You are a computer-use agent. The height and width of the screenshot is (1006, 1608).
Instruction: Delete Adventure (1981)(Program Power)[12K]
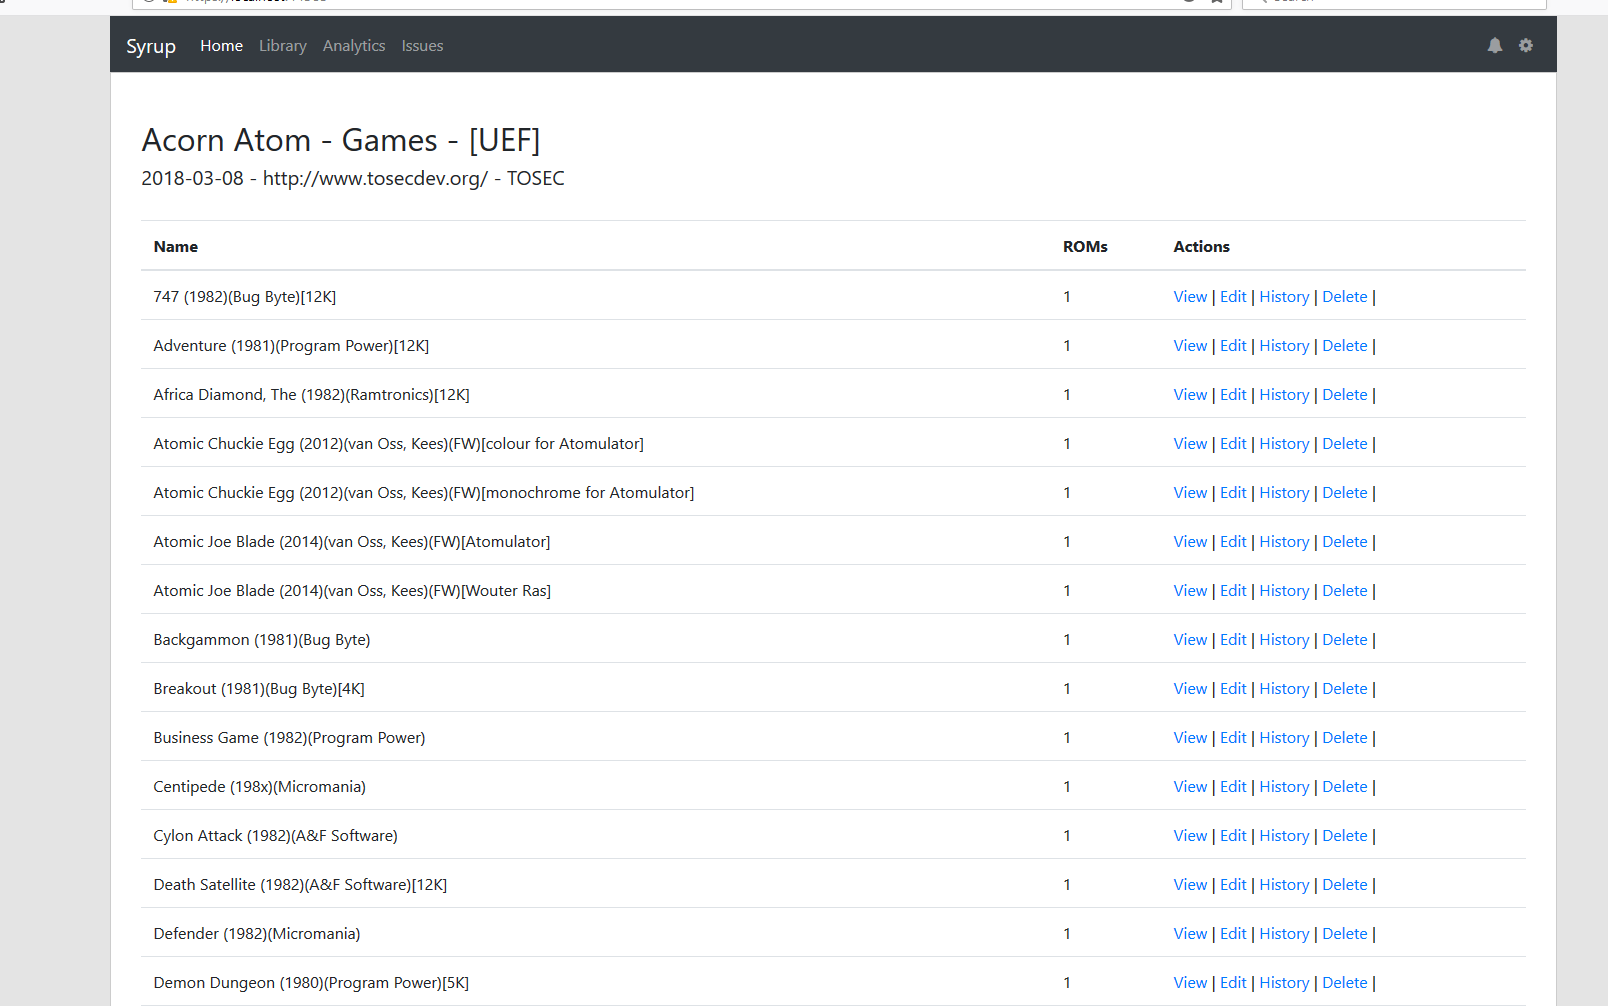click(x=1344, y=346)
